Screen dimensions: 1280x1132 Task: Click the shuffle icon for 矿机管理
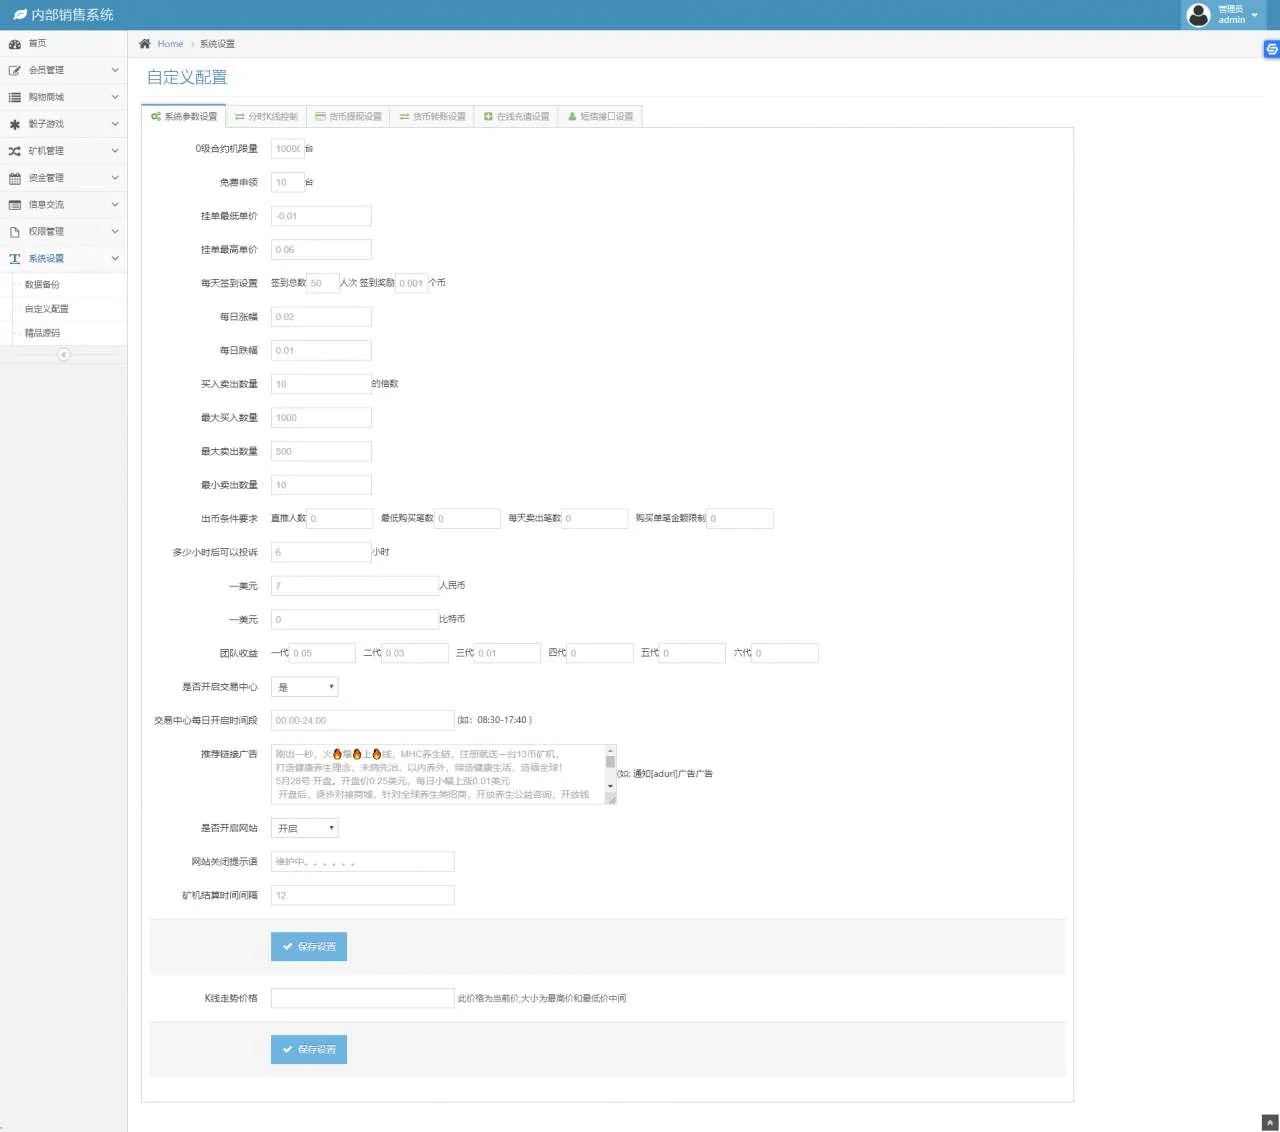tap(15, 152)
